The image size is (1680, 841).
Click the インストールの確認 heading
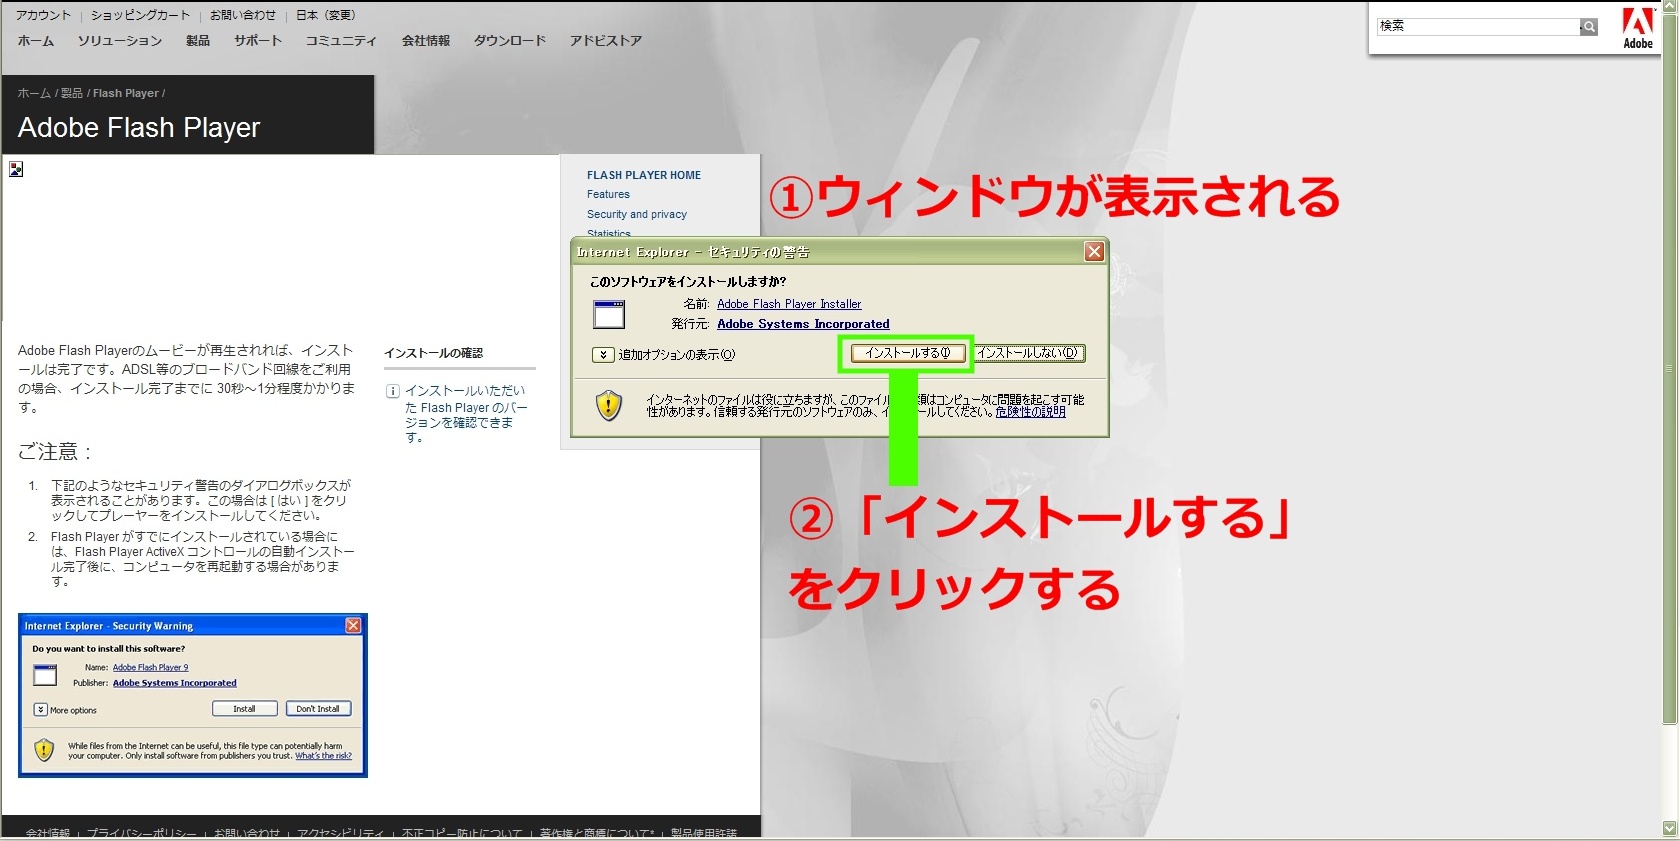click(433, 353)
